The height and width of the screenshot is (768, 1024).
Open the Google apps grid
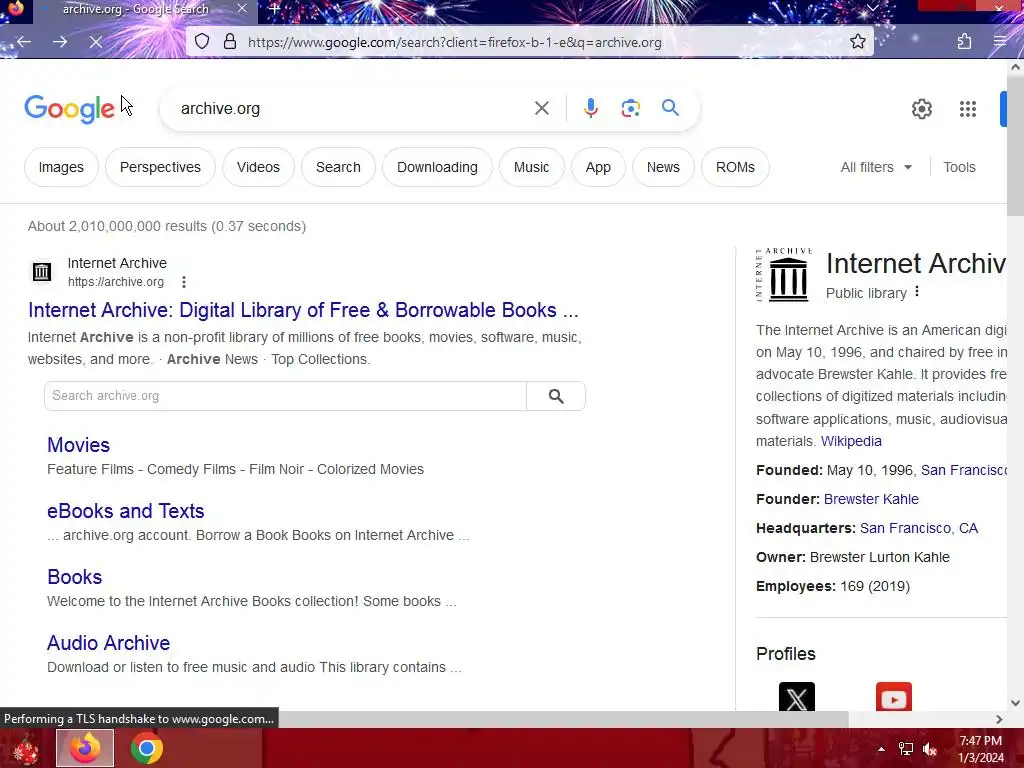click(x=968, y=109)
